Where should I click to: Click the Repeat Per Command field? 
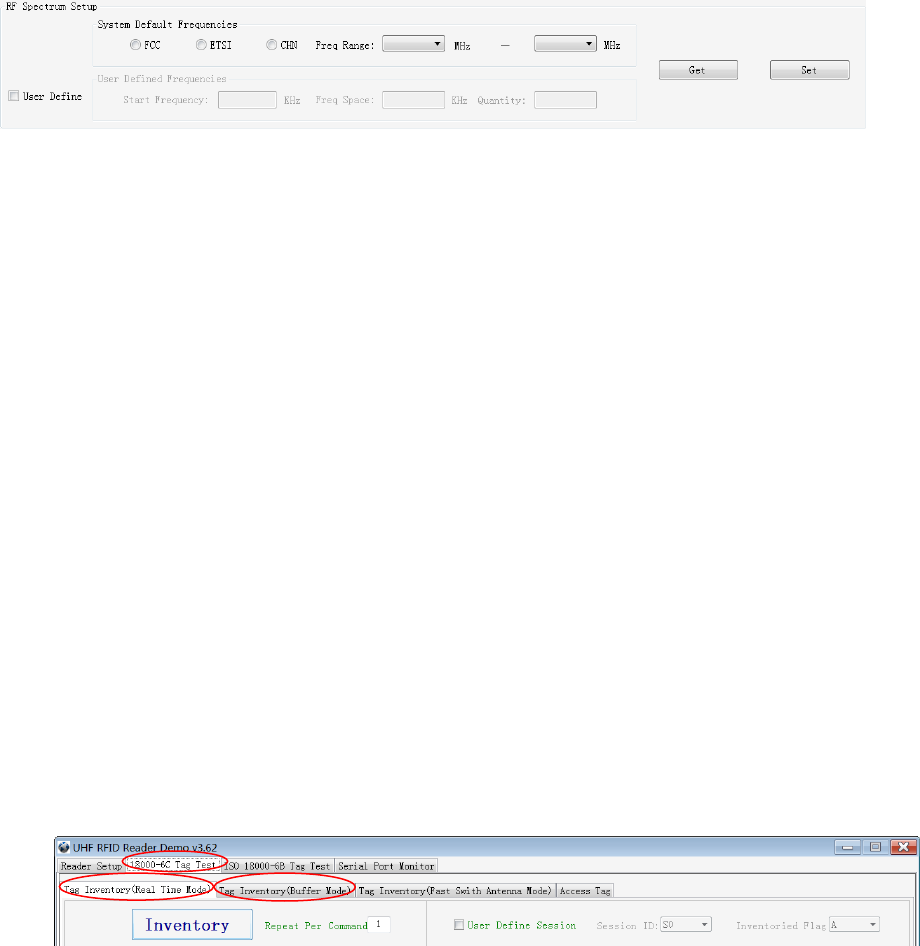click(x=379, y=924)
